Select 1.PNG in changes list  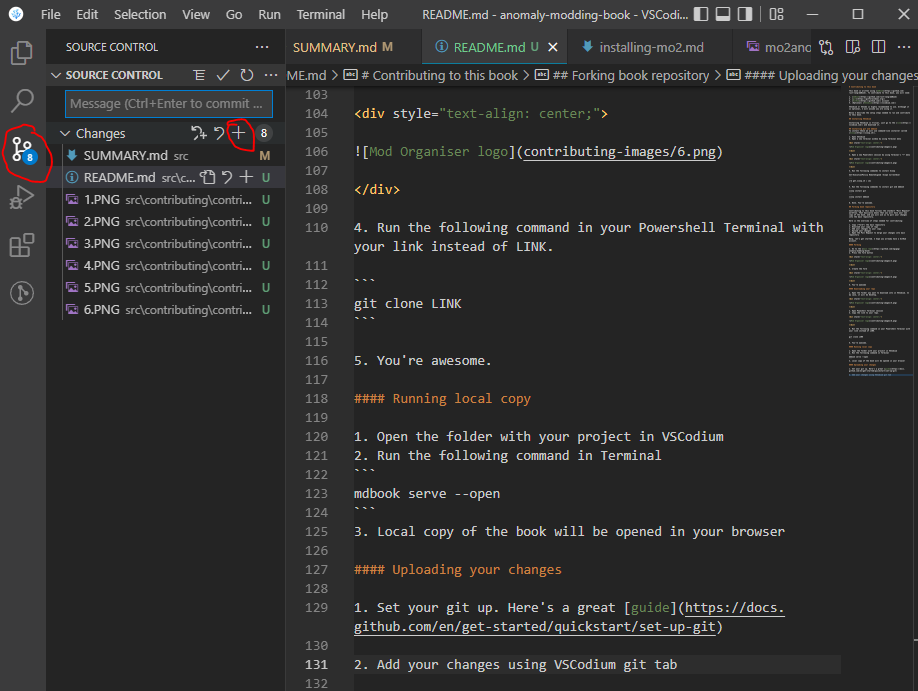(x=166, y=200)
